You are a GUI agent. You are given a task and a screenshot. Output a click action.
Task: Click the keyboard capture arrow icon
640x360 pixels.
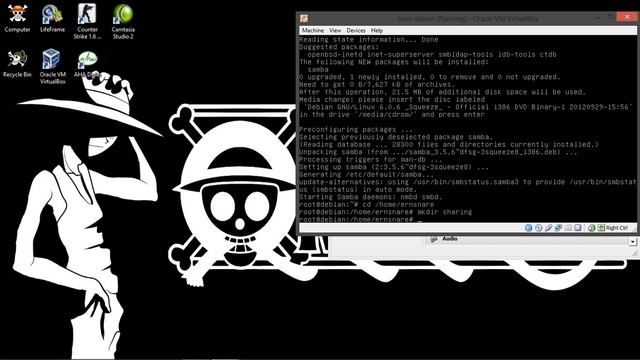(x=601, y=228)
